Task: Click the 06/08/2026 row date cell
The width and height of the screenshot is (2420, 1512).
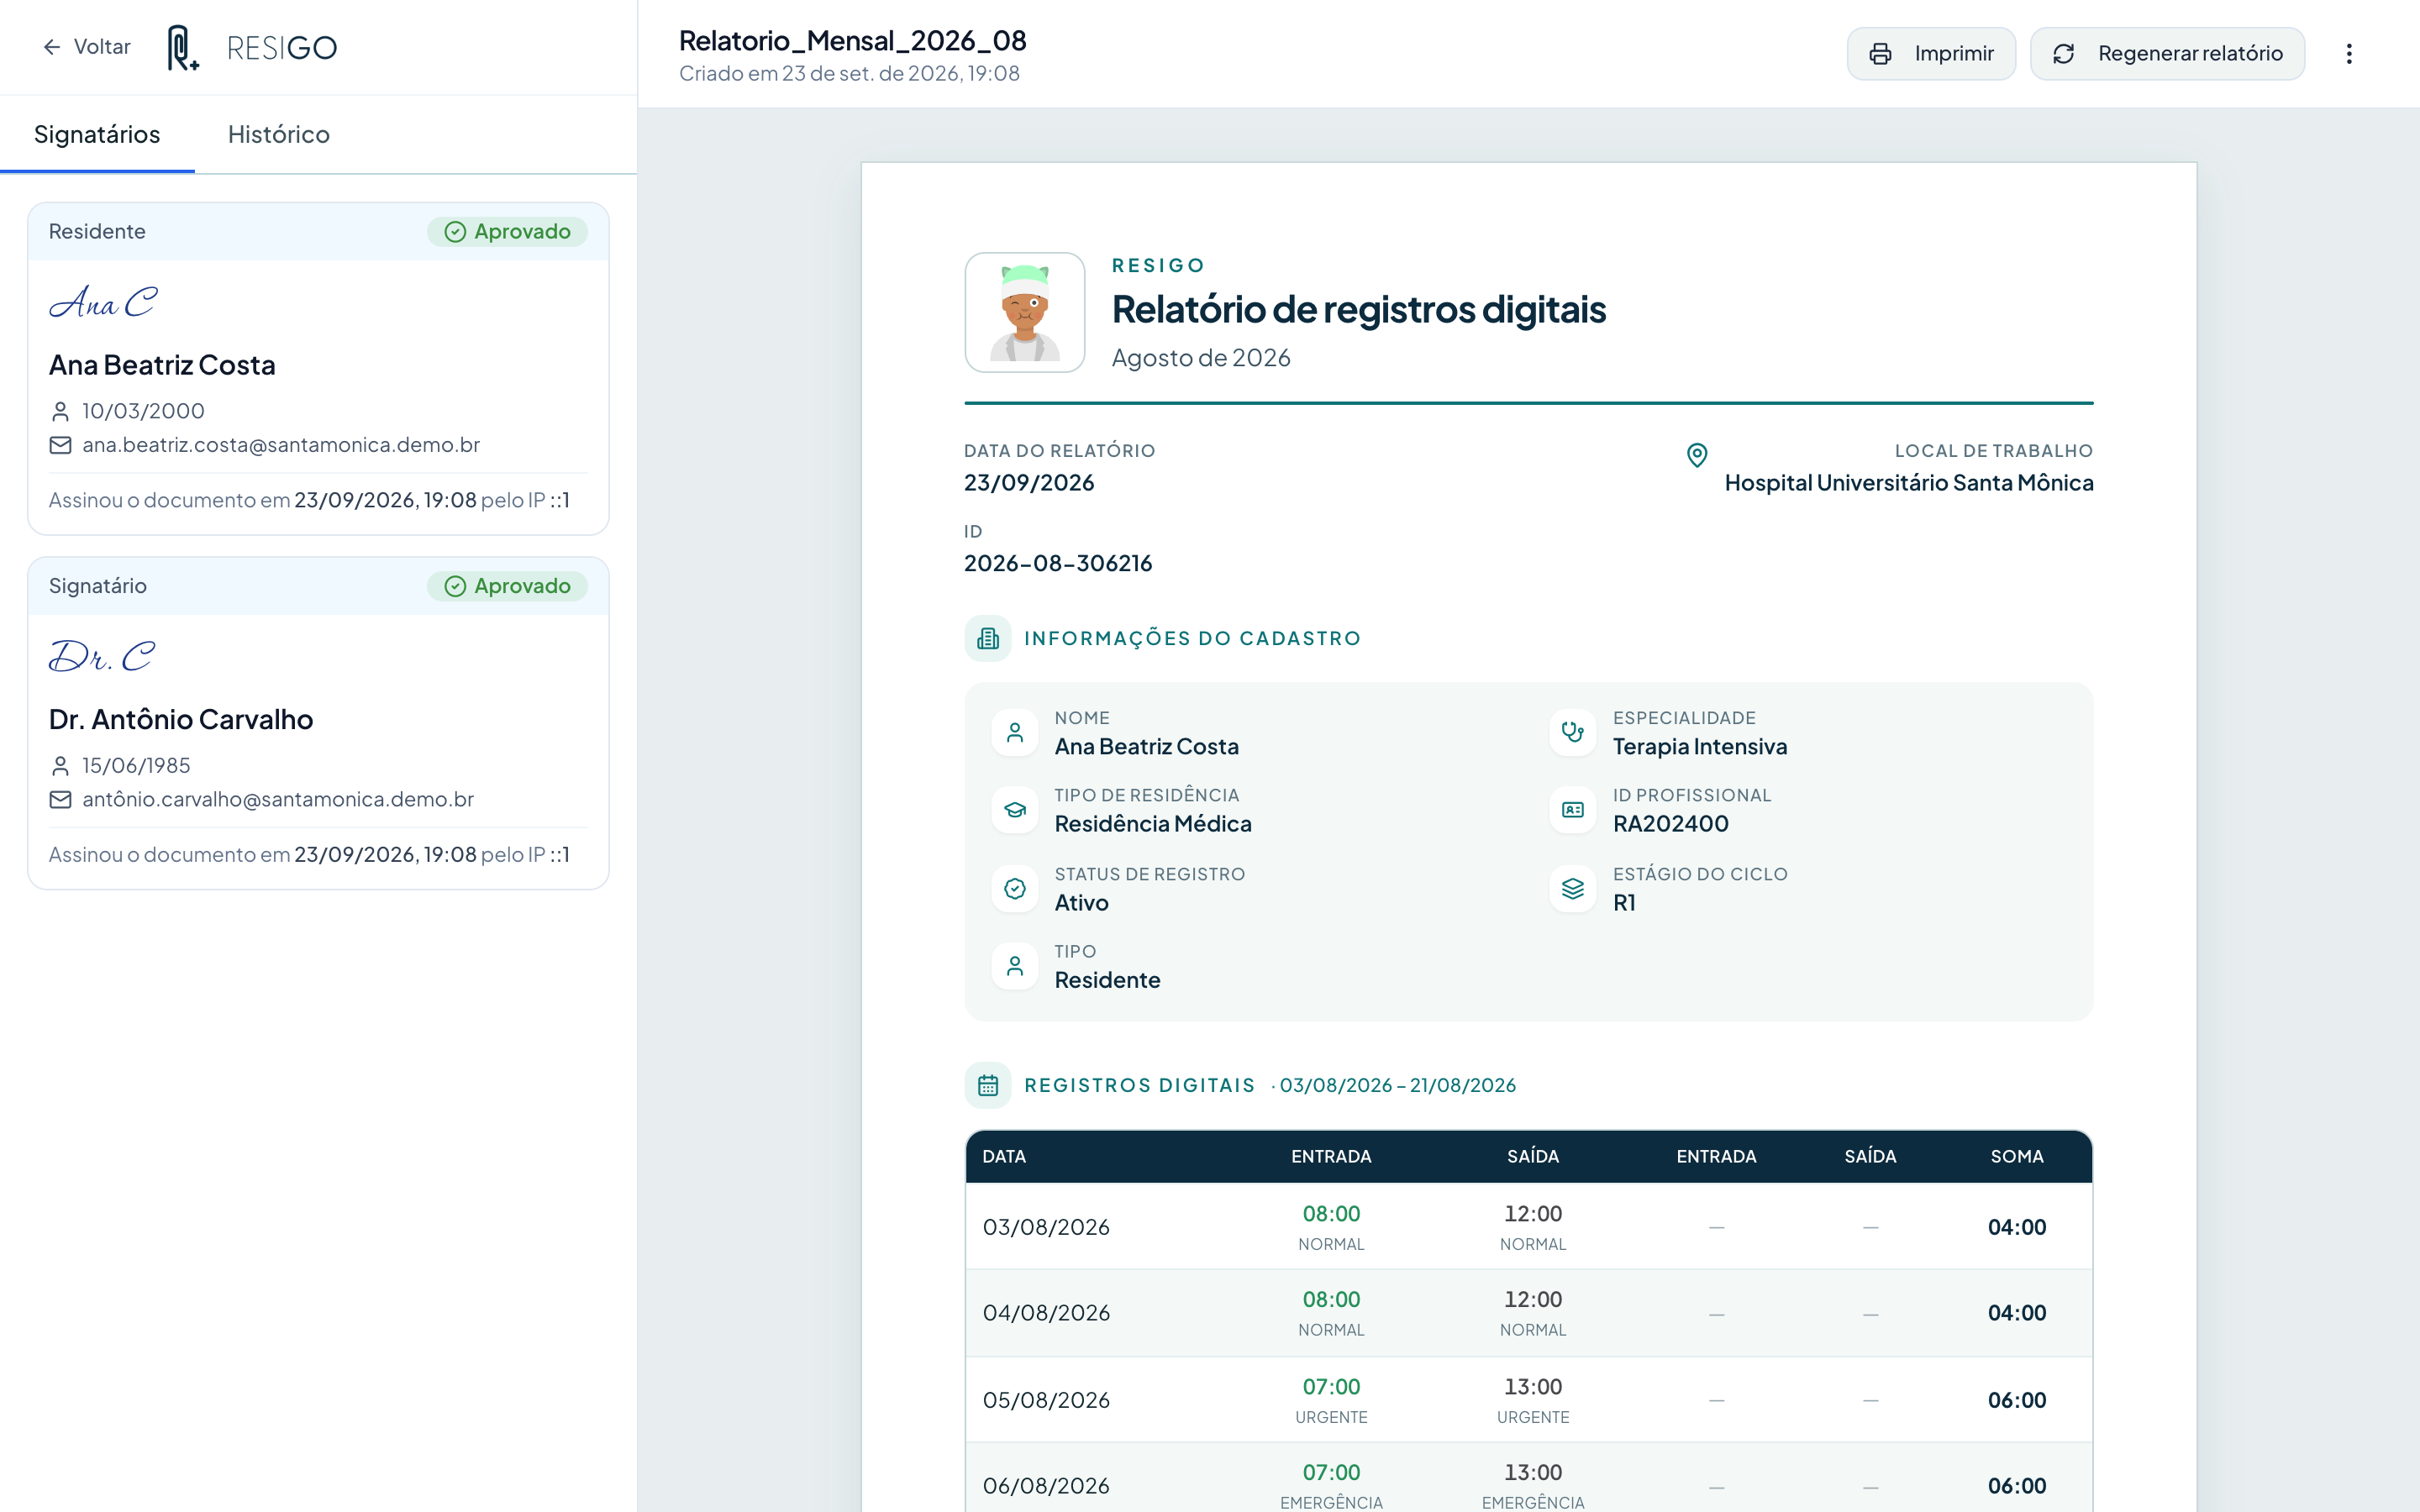Action: (1046, 1487)
